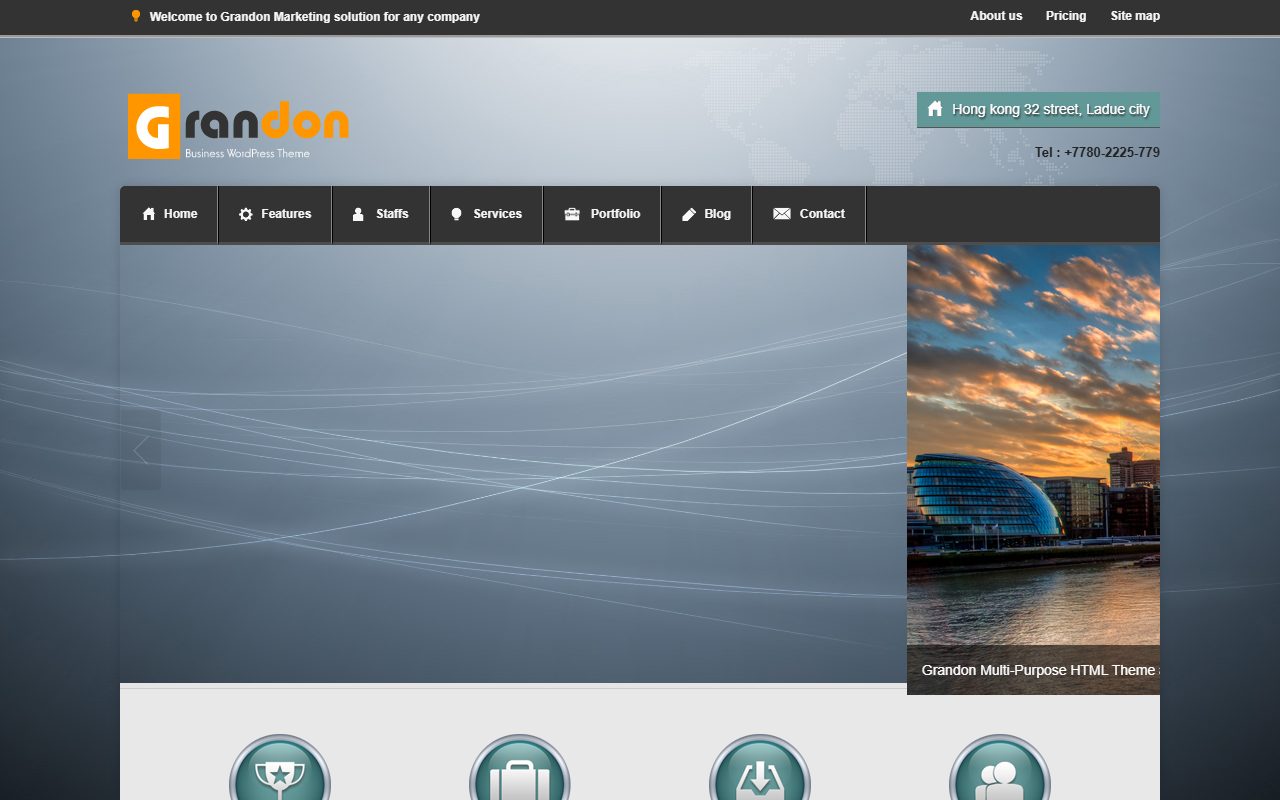Click the lightbulb icon beside Services
1280x800 pixels.
[x=456, y=214]
